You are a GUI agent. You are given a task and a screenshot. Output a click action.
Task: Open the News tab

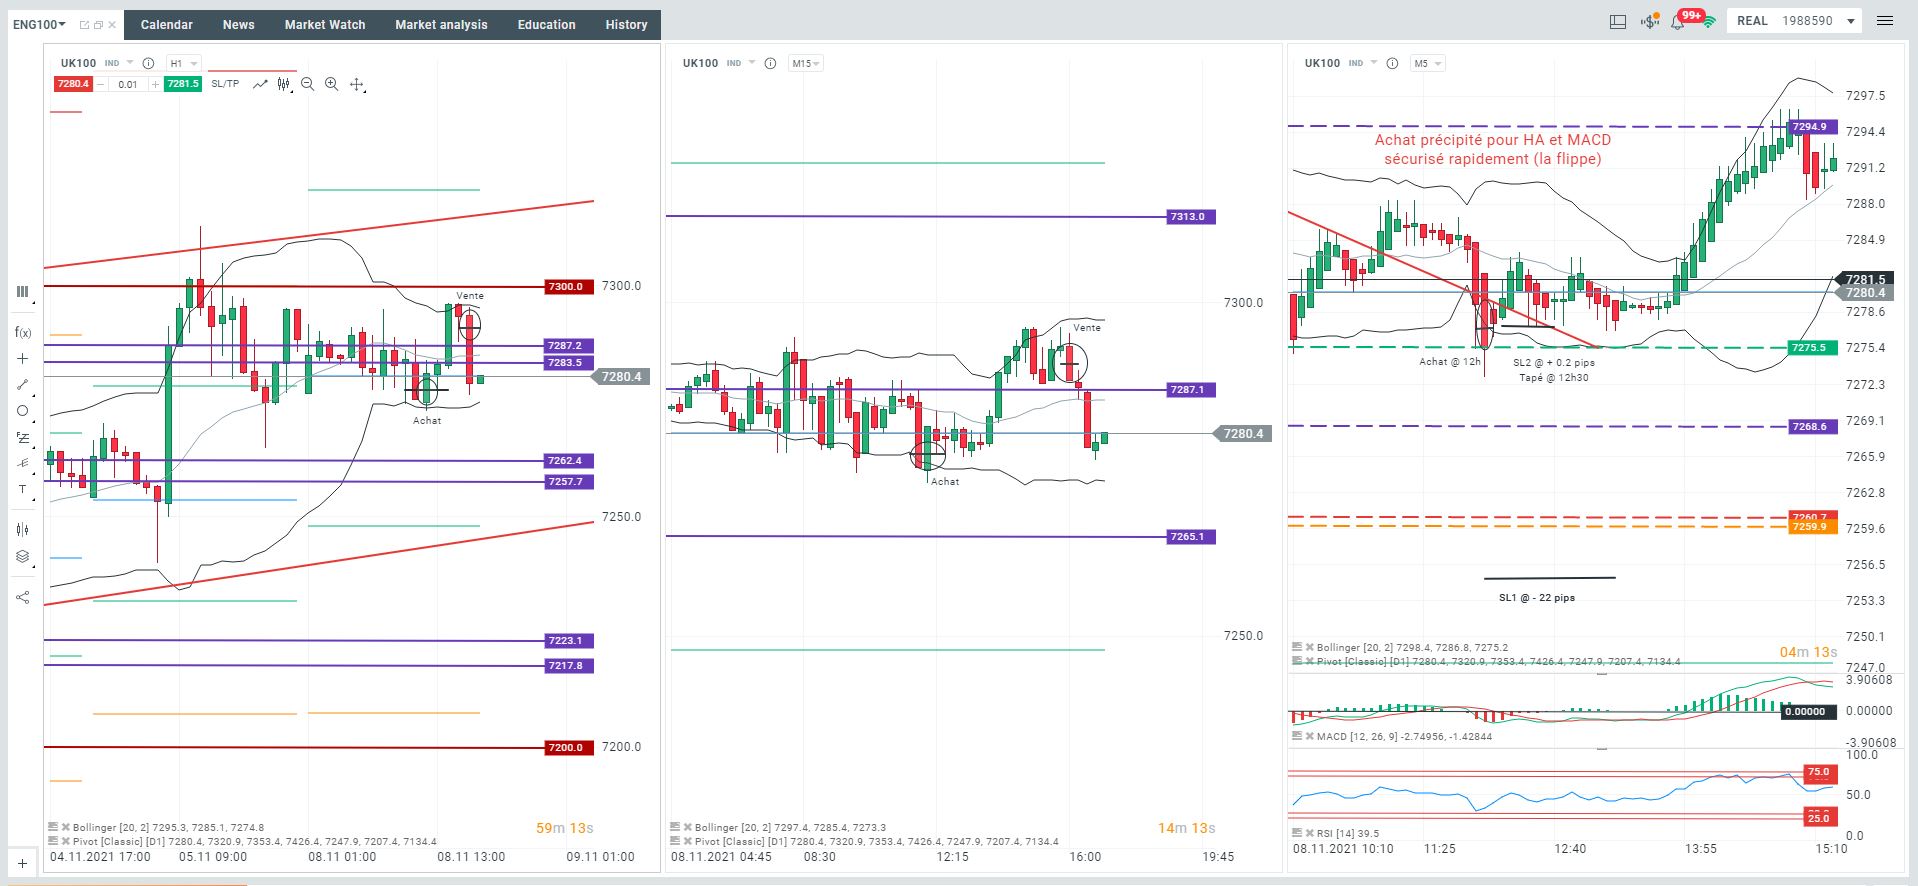click(238, 25)
